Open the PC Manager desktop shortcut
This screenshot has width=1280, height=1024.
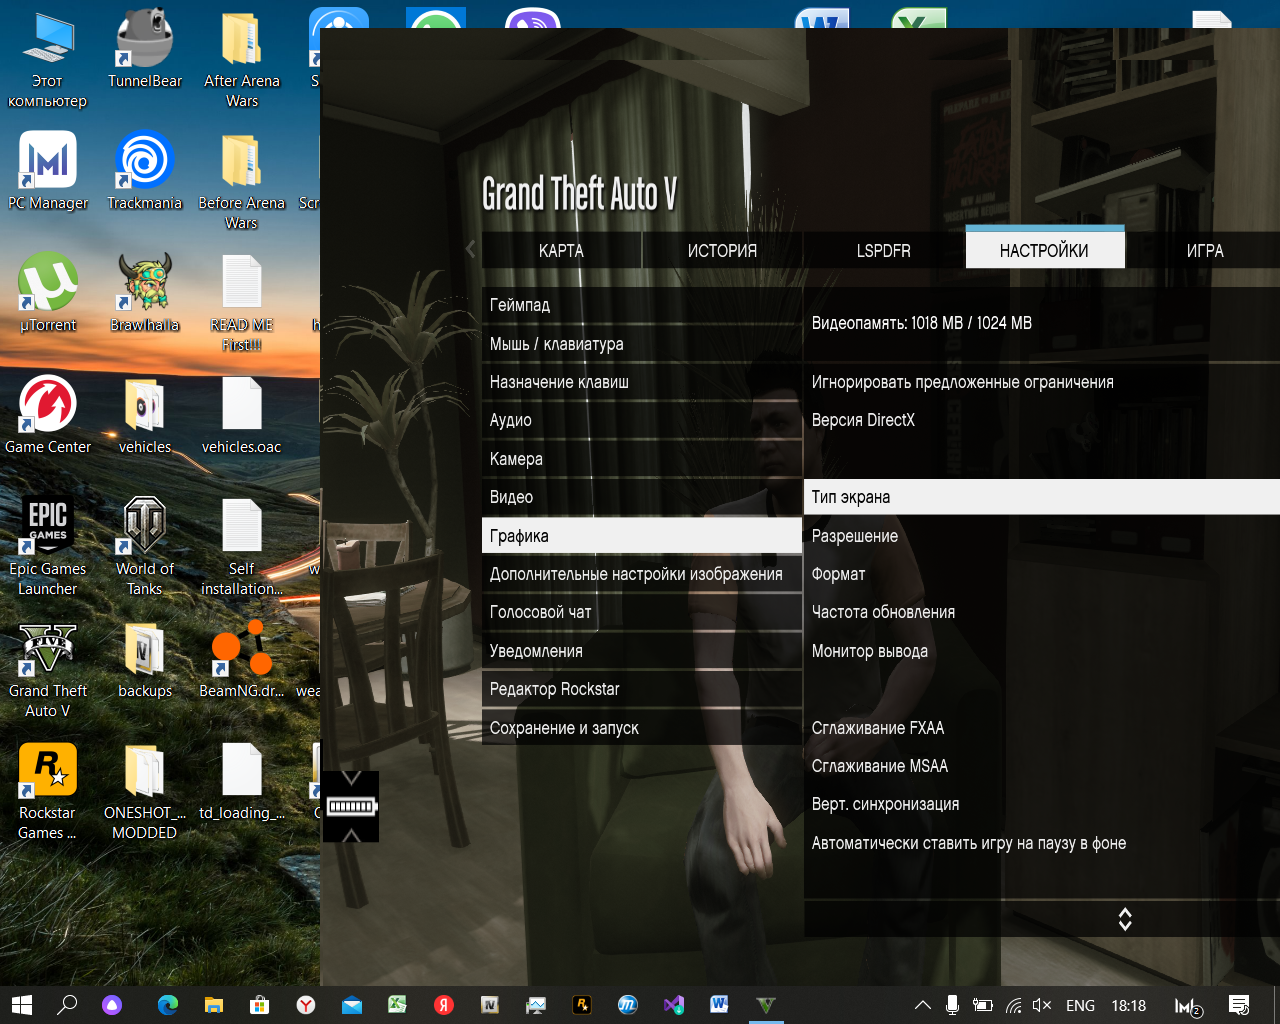click(x=48, y=172)
